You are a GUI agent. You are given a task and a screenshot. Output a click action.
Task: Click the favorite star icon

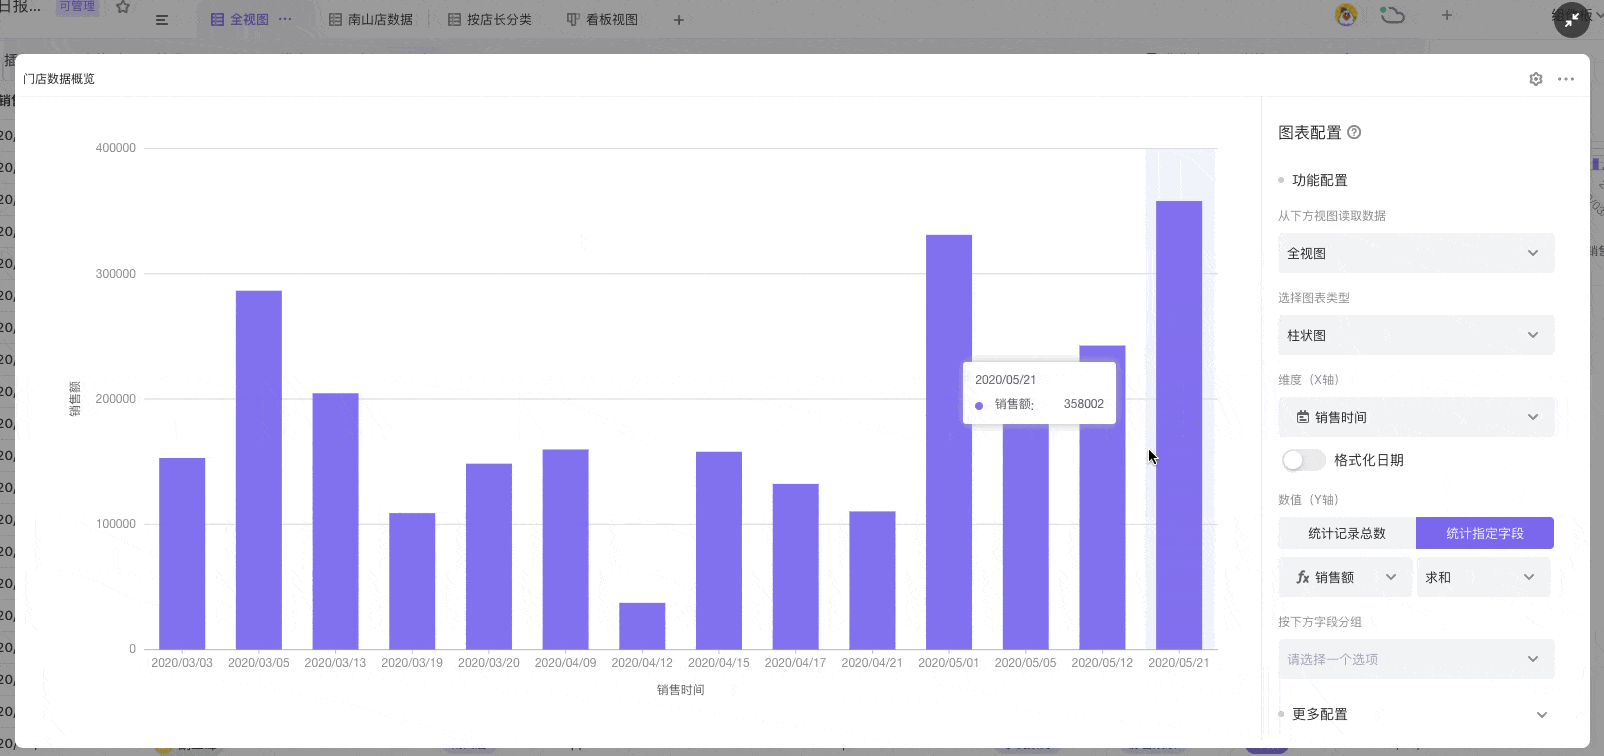tap(123, 8)
